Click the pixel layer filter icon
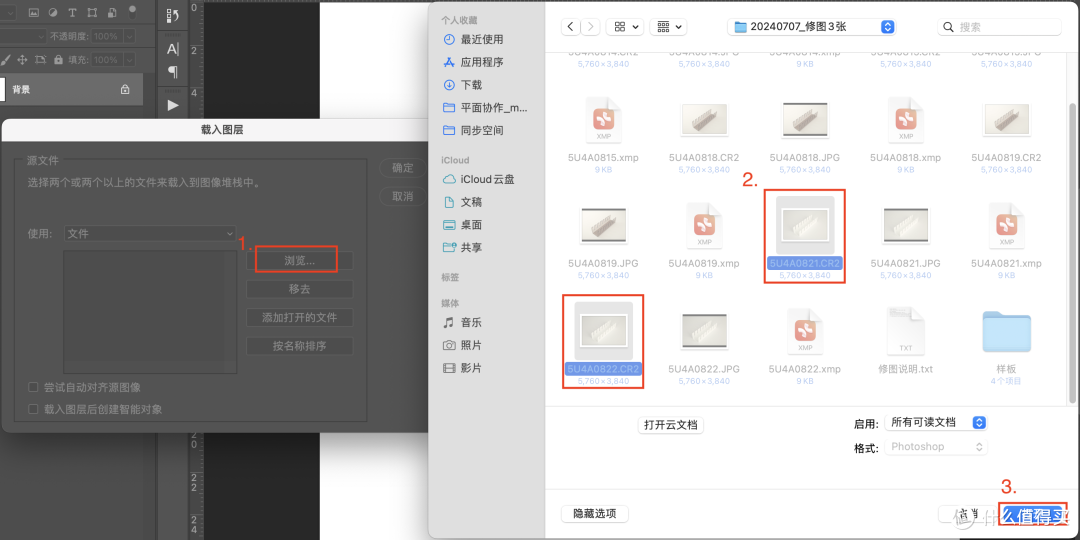 (x=33, y=12)
